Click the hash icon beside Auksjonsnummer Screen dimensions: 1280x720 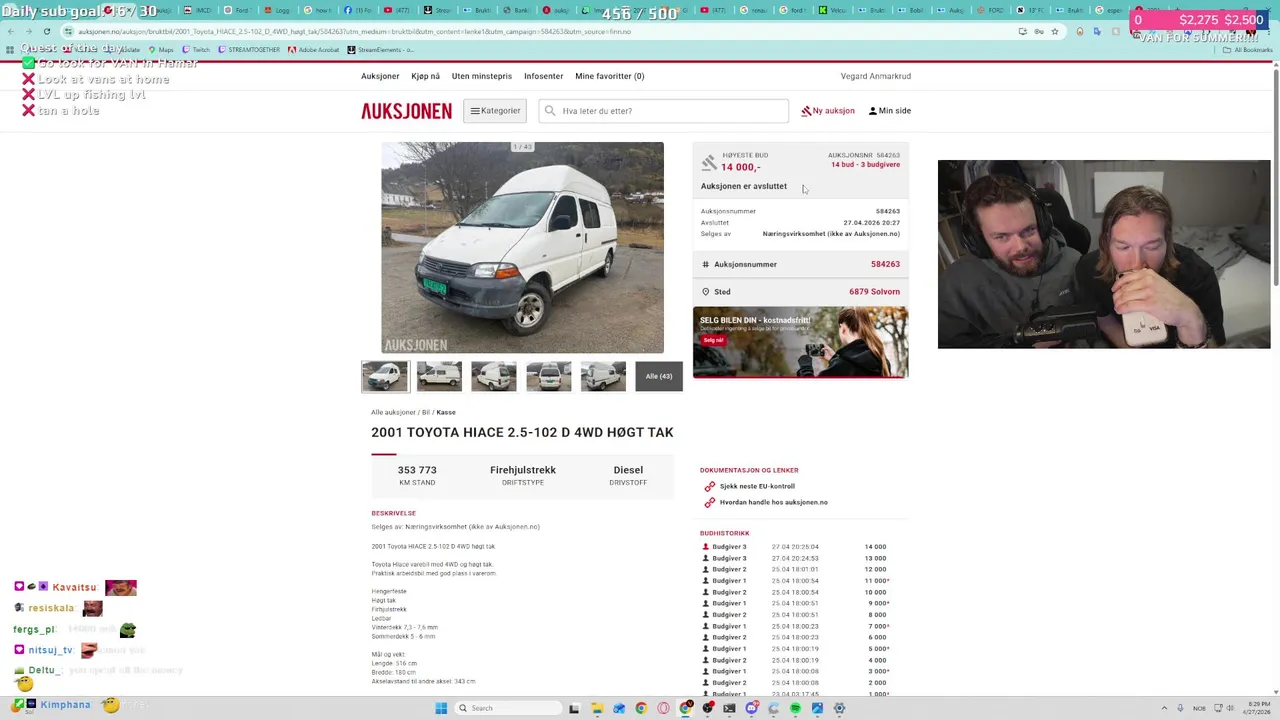coord(705,264)
